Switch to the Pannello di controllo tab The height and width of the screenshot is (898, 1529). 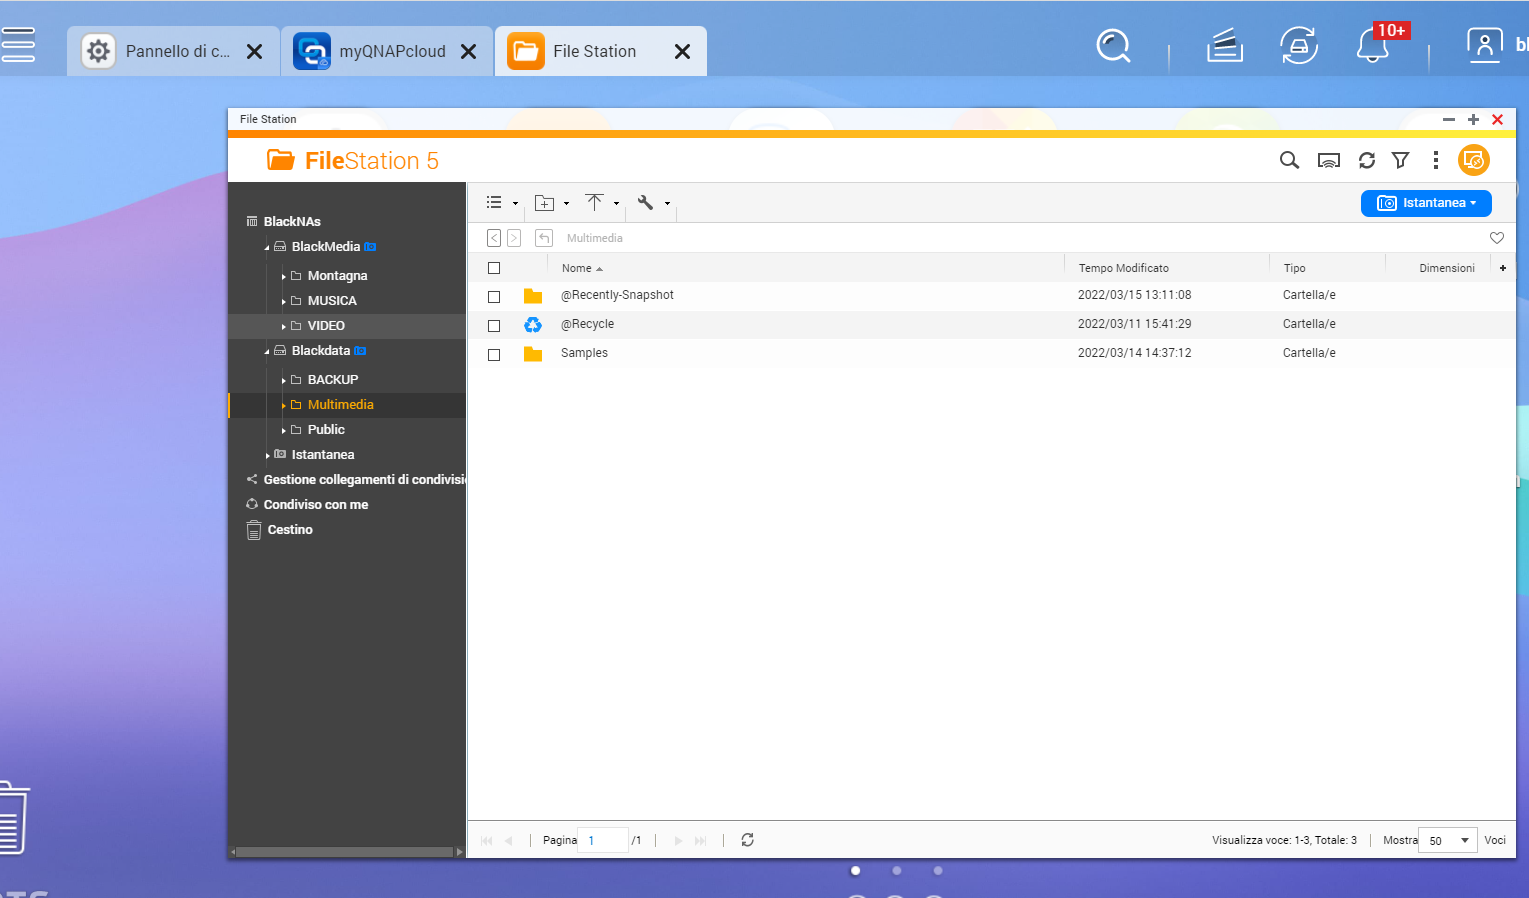tap(165, 51)
